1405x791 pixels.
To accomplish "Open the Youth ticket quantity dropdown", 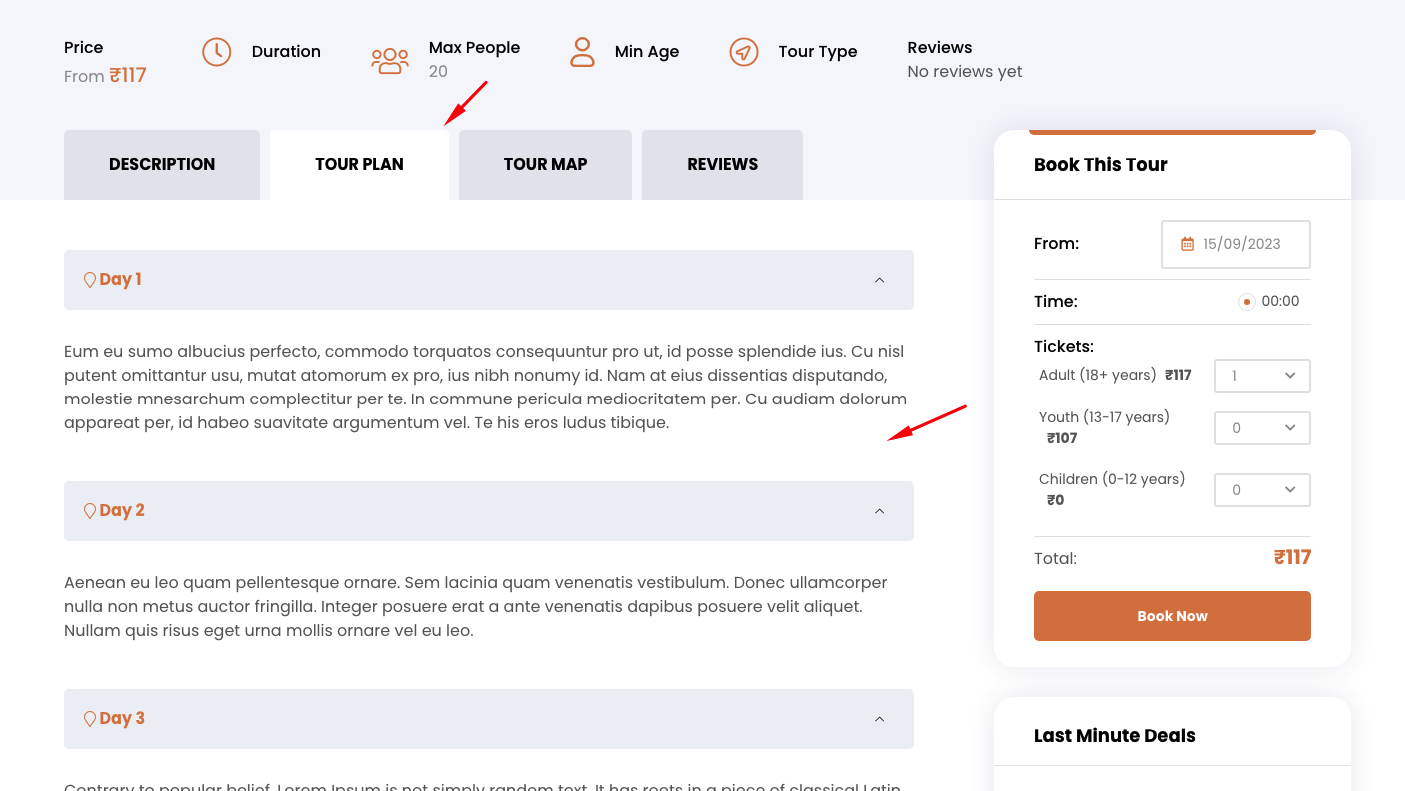I will (1262, 428).
